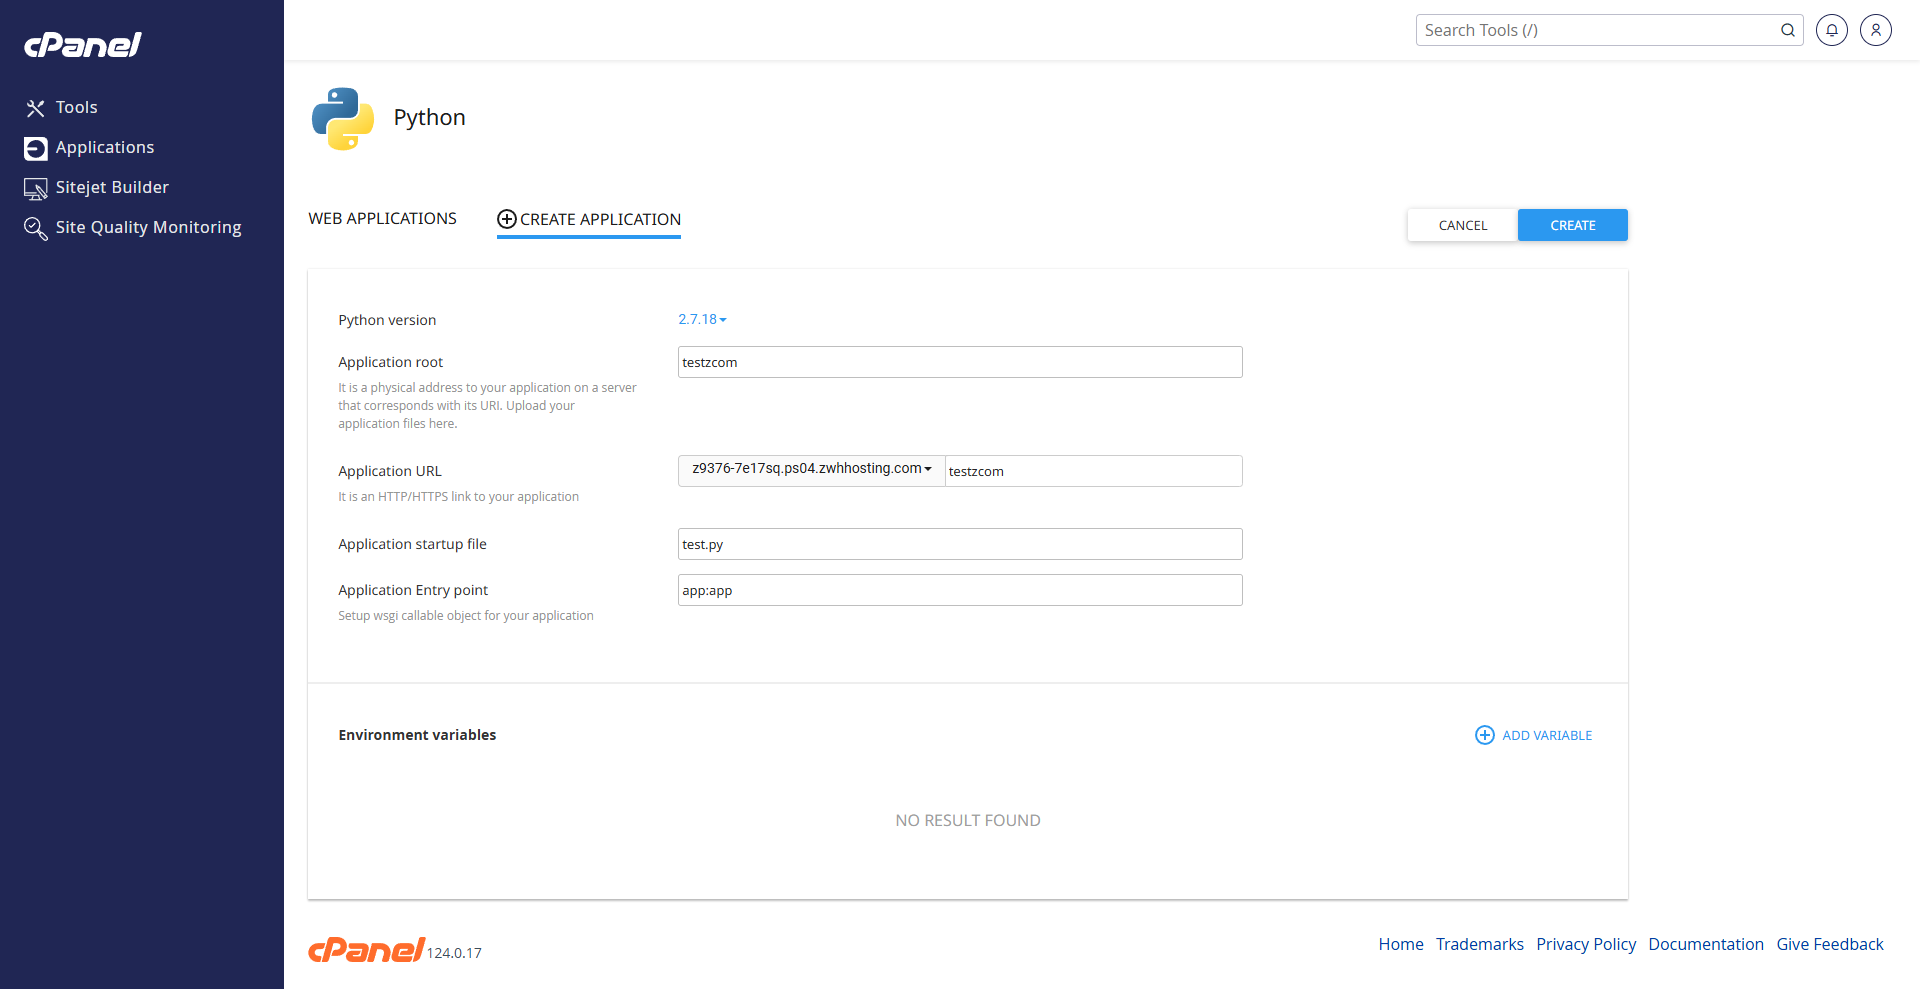This screenshot has height=989, width=1920.
Task: Click the search magnifier icon in Search Tools
Action: click(1788, 30)
